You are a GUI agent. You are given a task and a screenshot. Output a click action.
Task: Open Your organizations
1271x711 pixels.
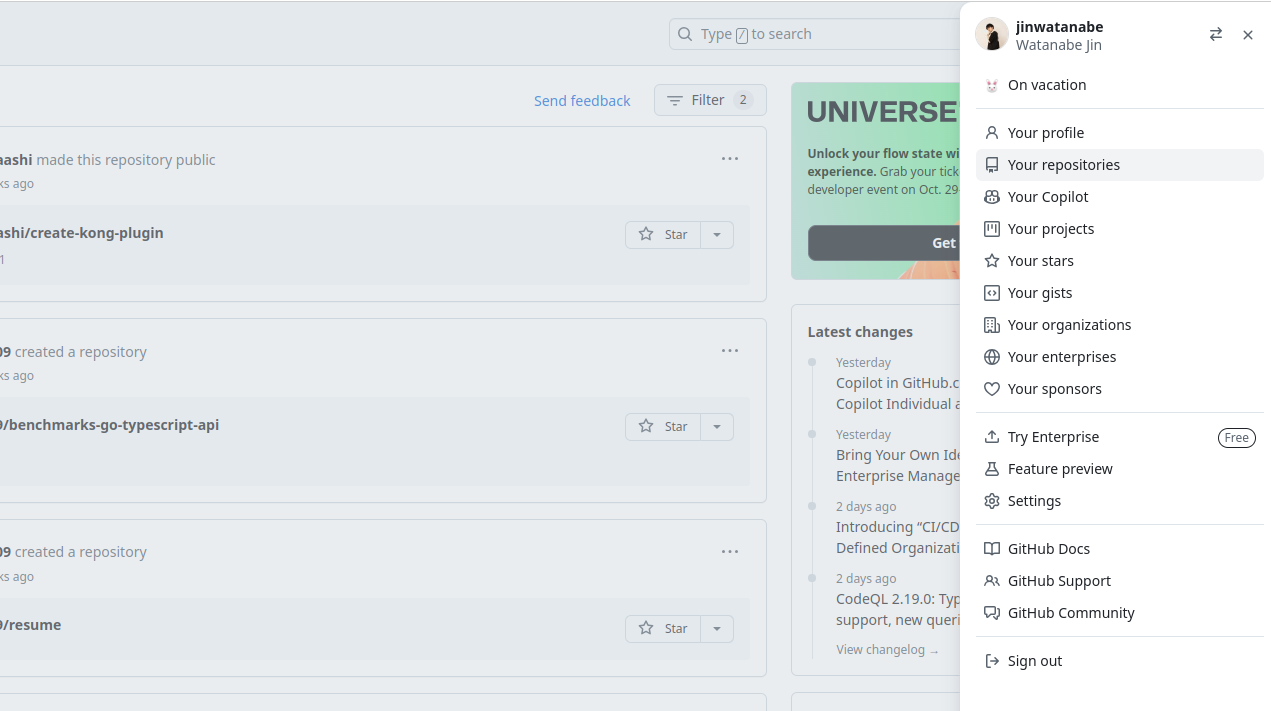pos(1120,325)
